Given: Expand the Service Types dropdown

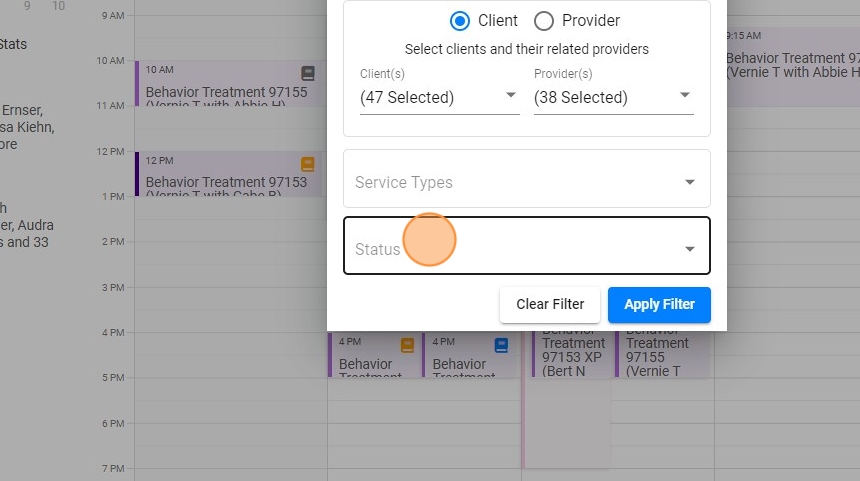Looking at the screenshot, I should pos(689,182).
